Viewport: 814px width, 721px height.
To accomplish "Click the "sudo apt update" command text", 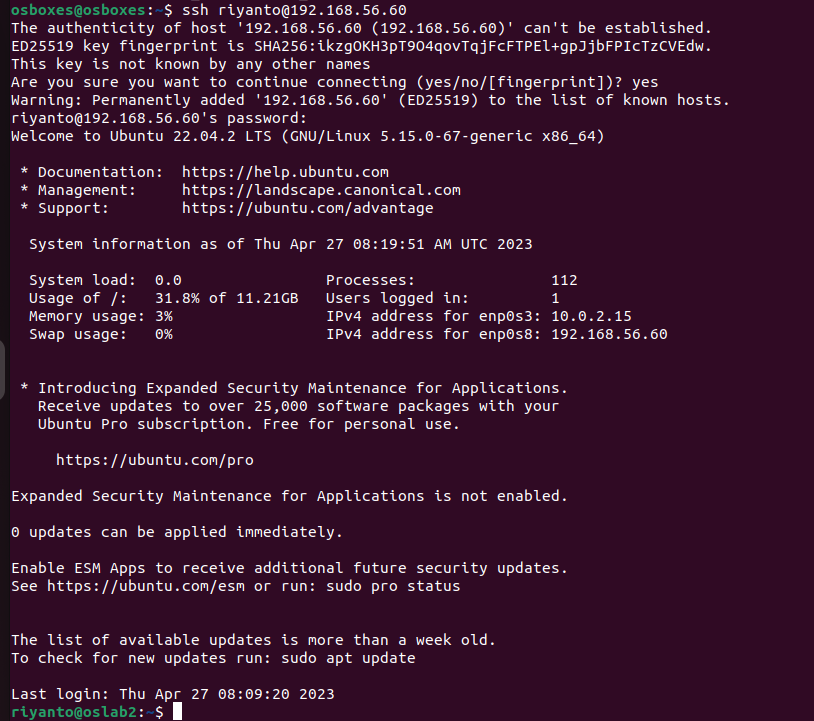I will tap(348, 658).
